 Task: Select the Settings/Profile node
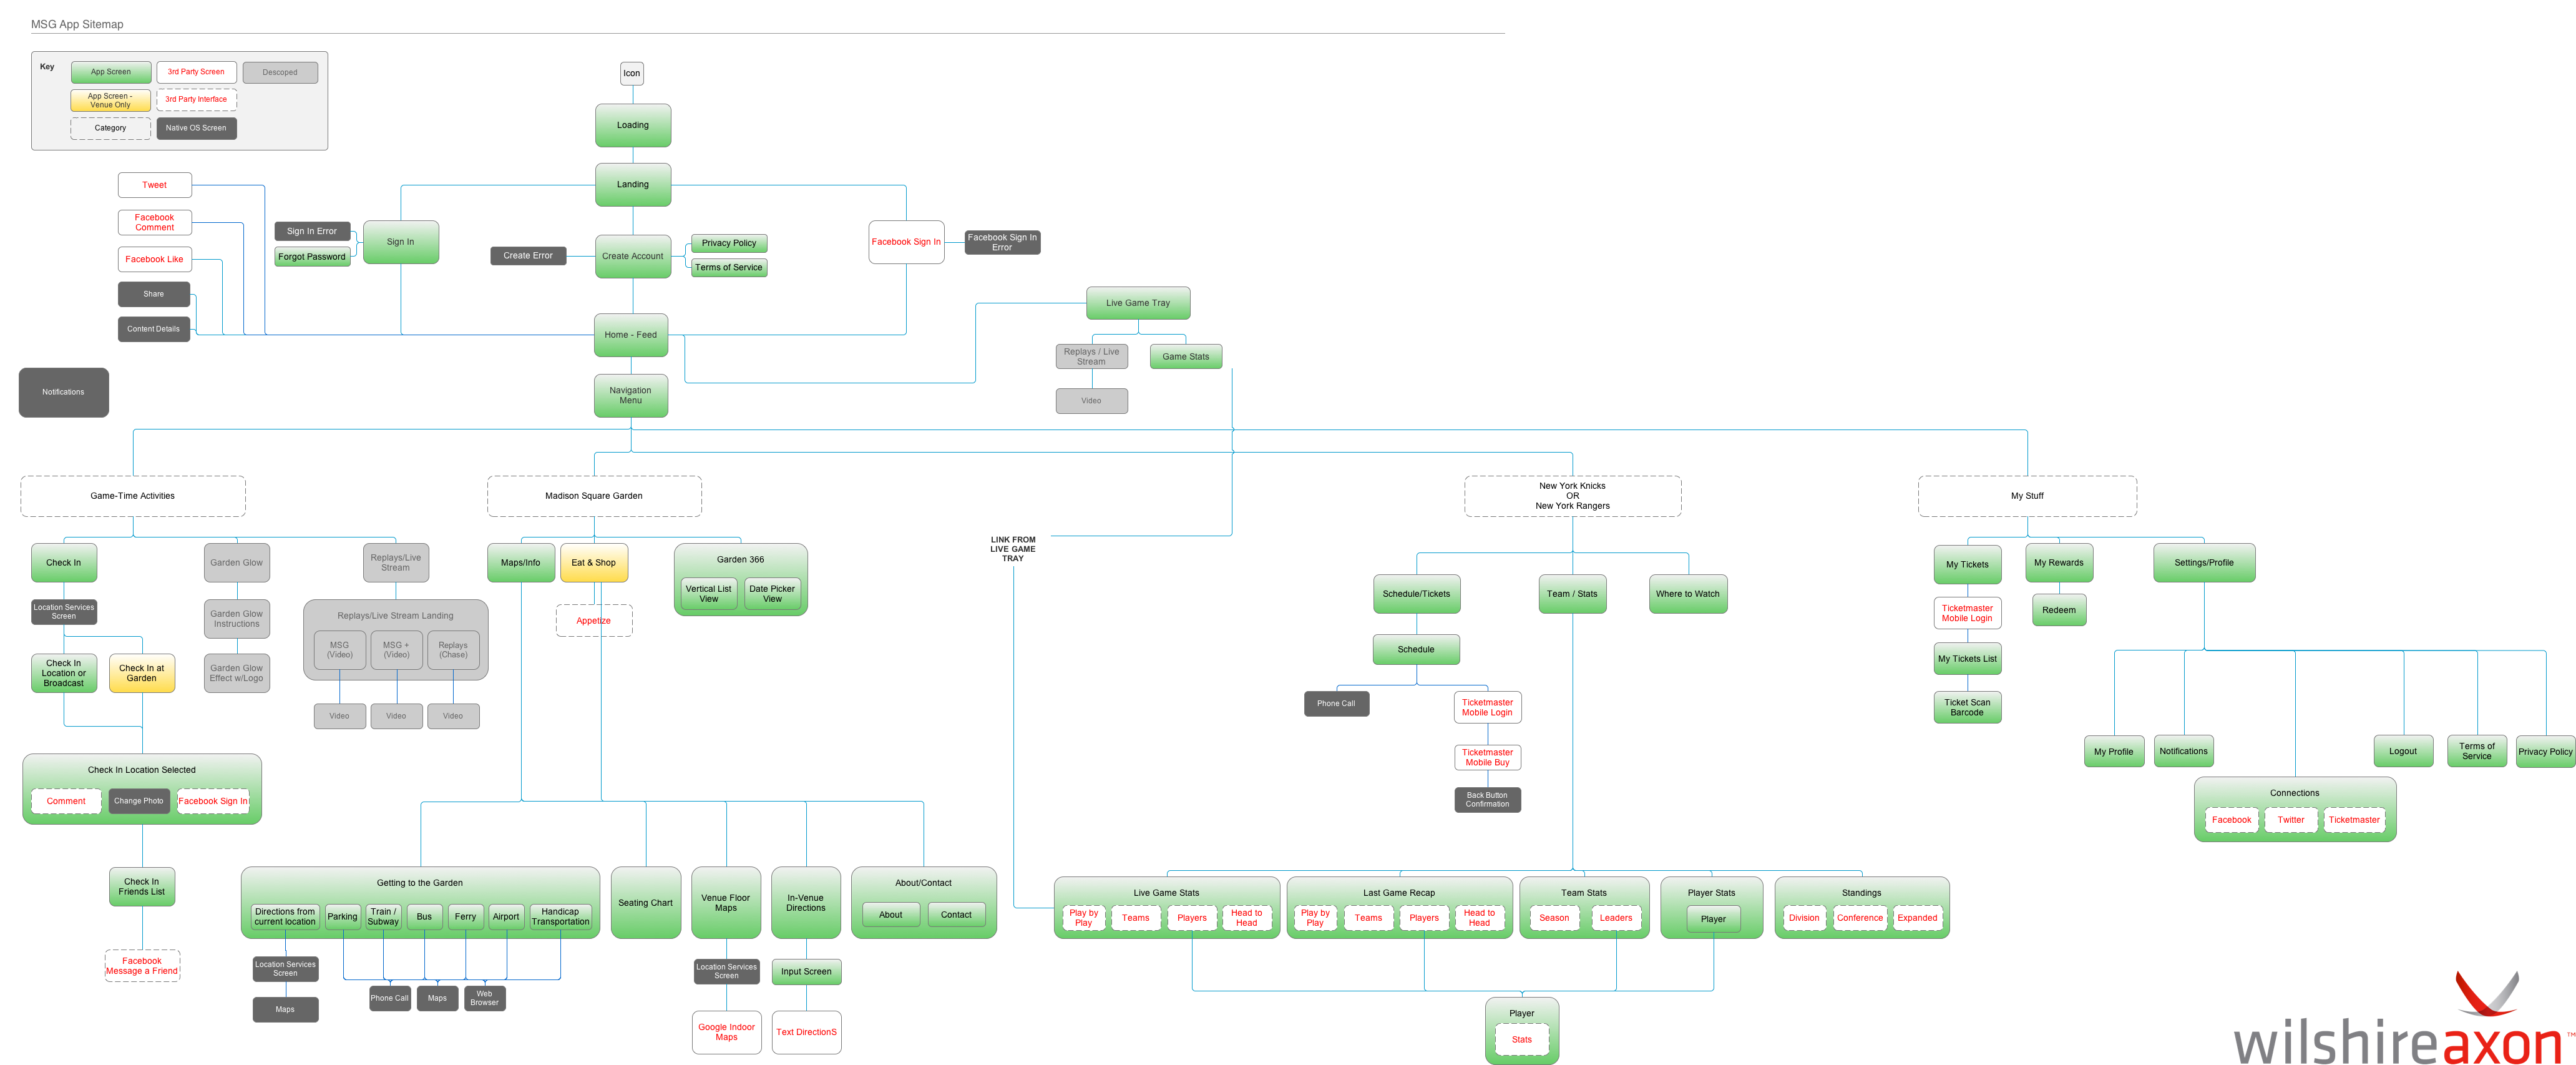pos(2204,563)
